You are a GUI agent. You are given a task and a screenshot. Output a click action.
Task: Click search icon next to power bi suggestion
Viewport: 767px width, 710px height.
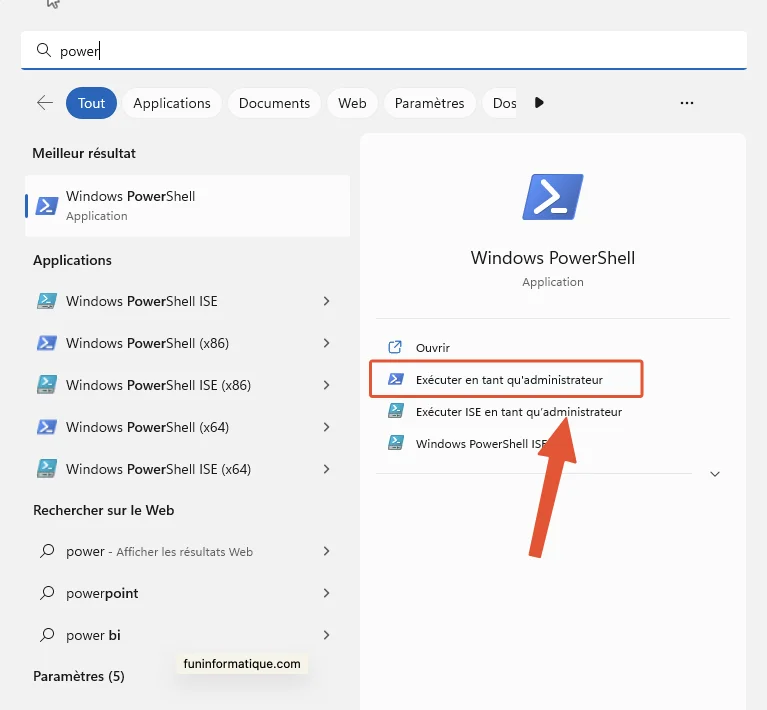pyautogui.click(x=47, y=635)
